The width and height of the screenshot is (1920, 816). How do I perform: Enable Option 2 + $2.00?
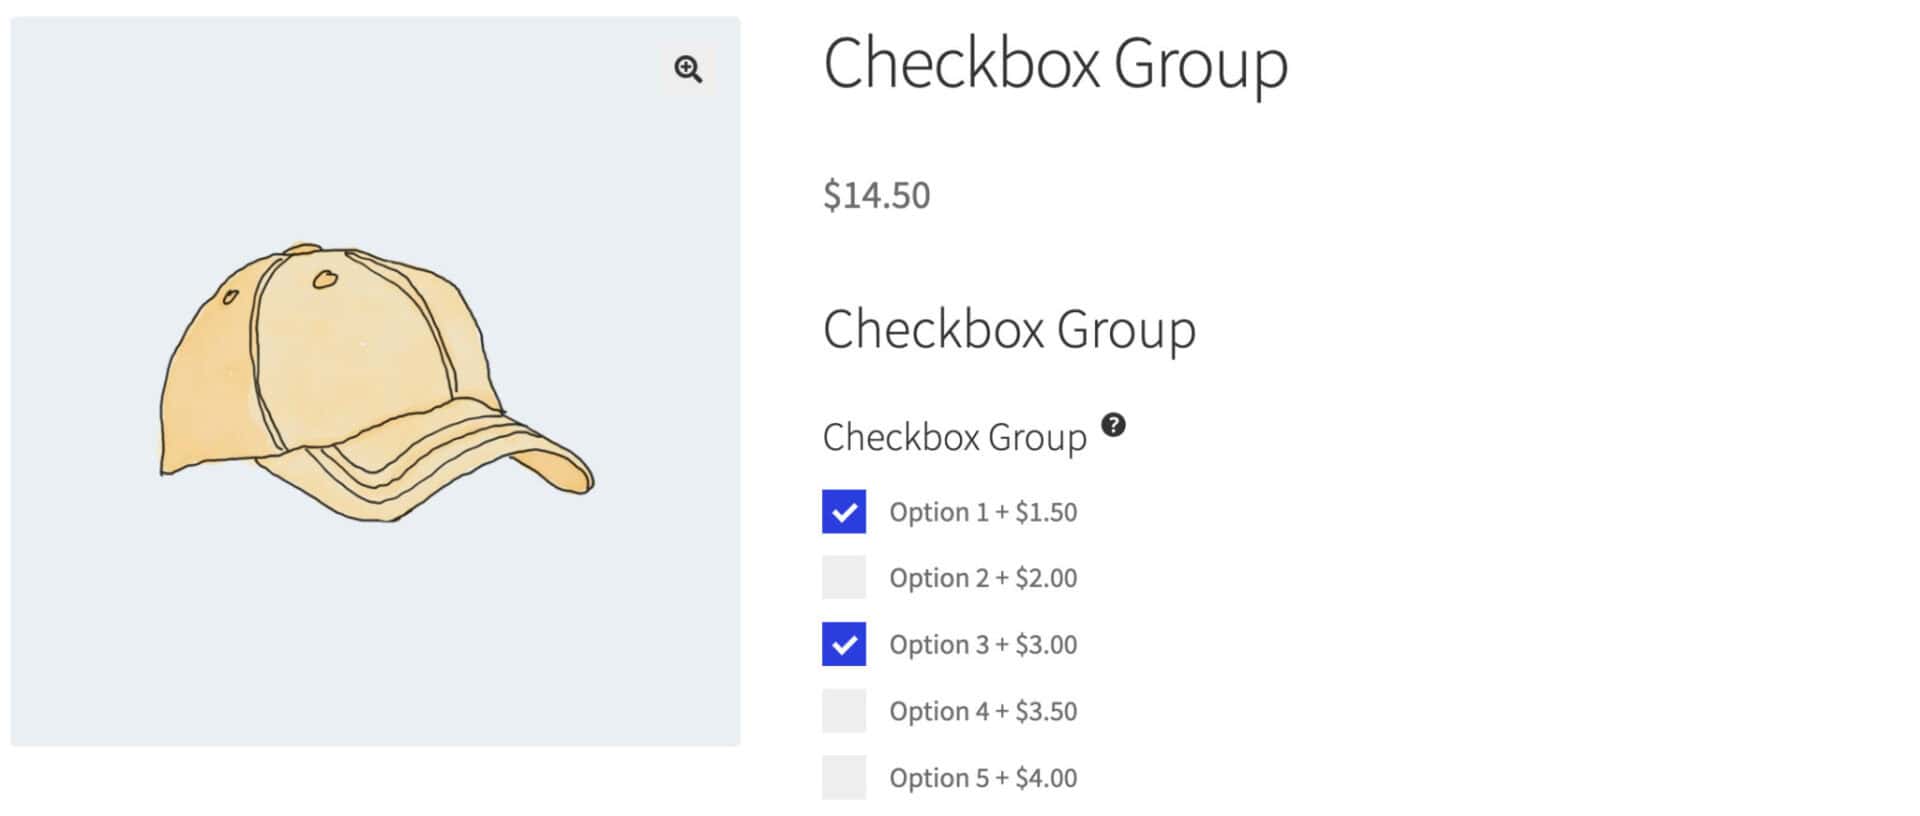coord(844,578)
